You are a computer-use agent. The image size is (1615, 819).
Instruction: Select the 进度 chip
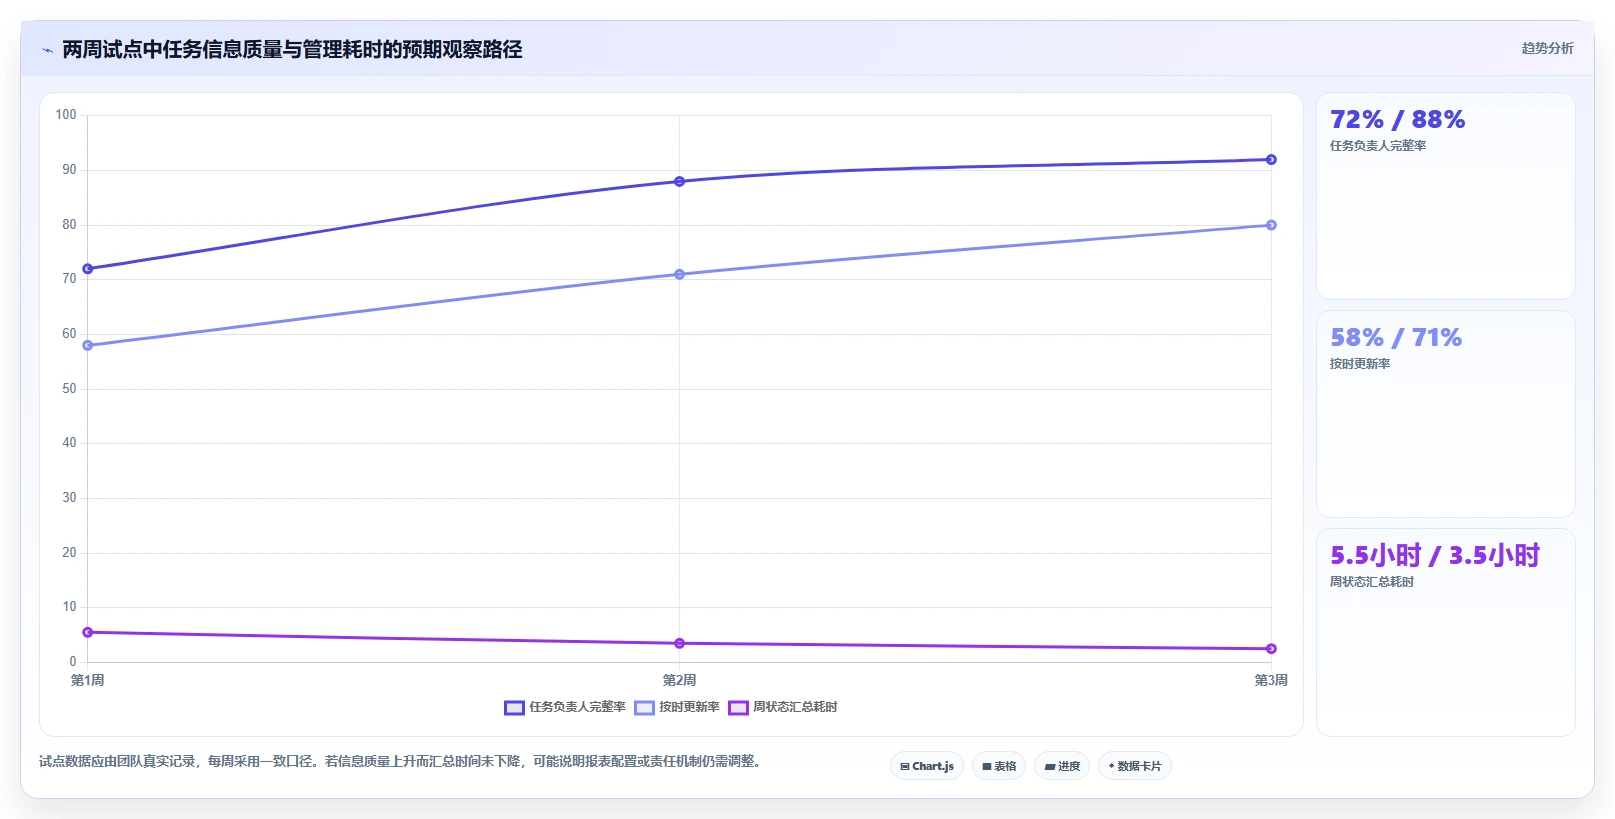click(x=1062, y=766)
